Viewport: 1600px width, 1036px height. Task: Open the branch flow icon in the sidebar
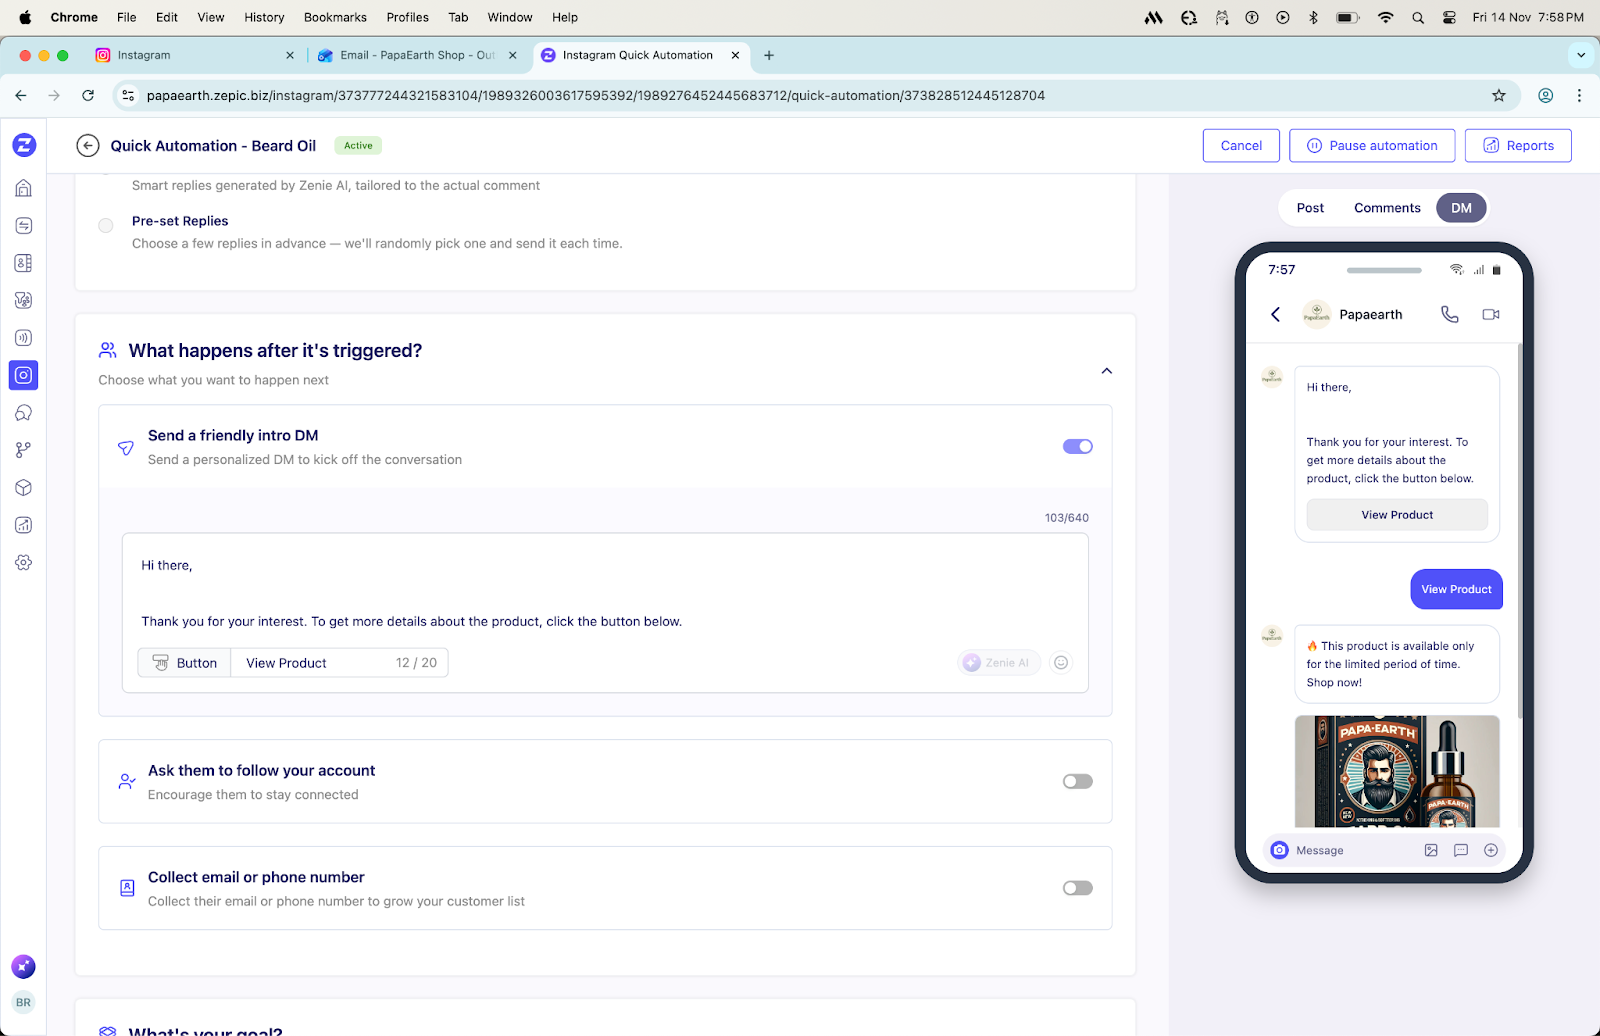24,450
